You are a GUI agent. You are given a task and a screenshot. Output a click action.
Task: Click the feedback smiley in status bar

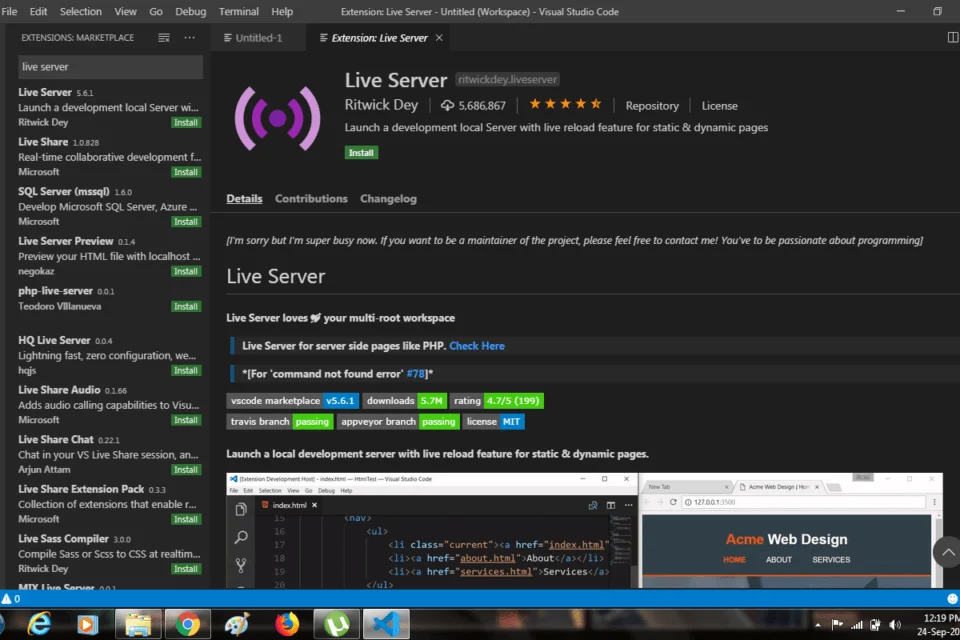coord(952,598)
